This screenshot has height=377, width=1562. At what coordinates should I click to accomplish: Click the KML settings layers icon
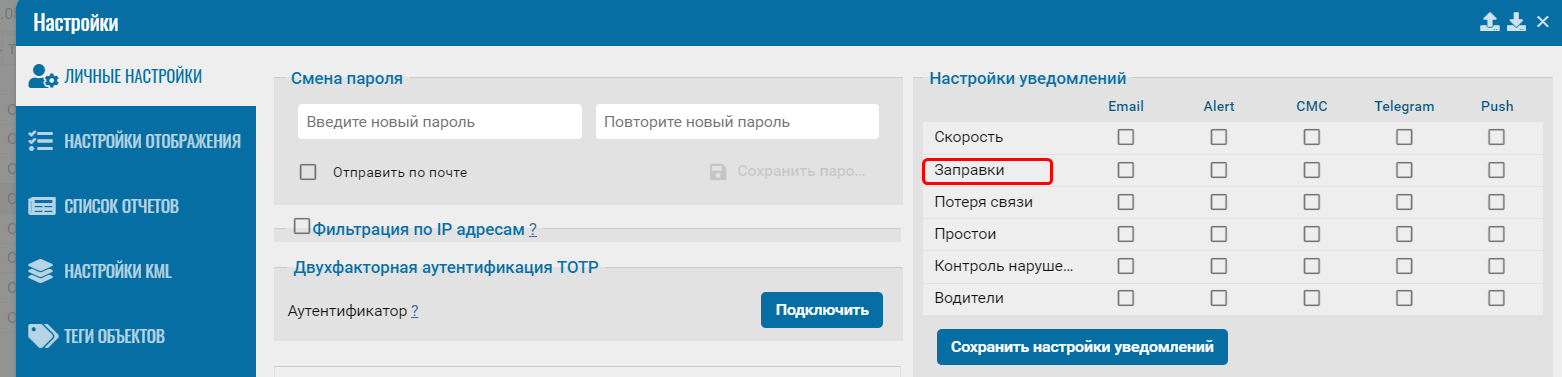[x=41, y=271]
